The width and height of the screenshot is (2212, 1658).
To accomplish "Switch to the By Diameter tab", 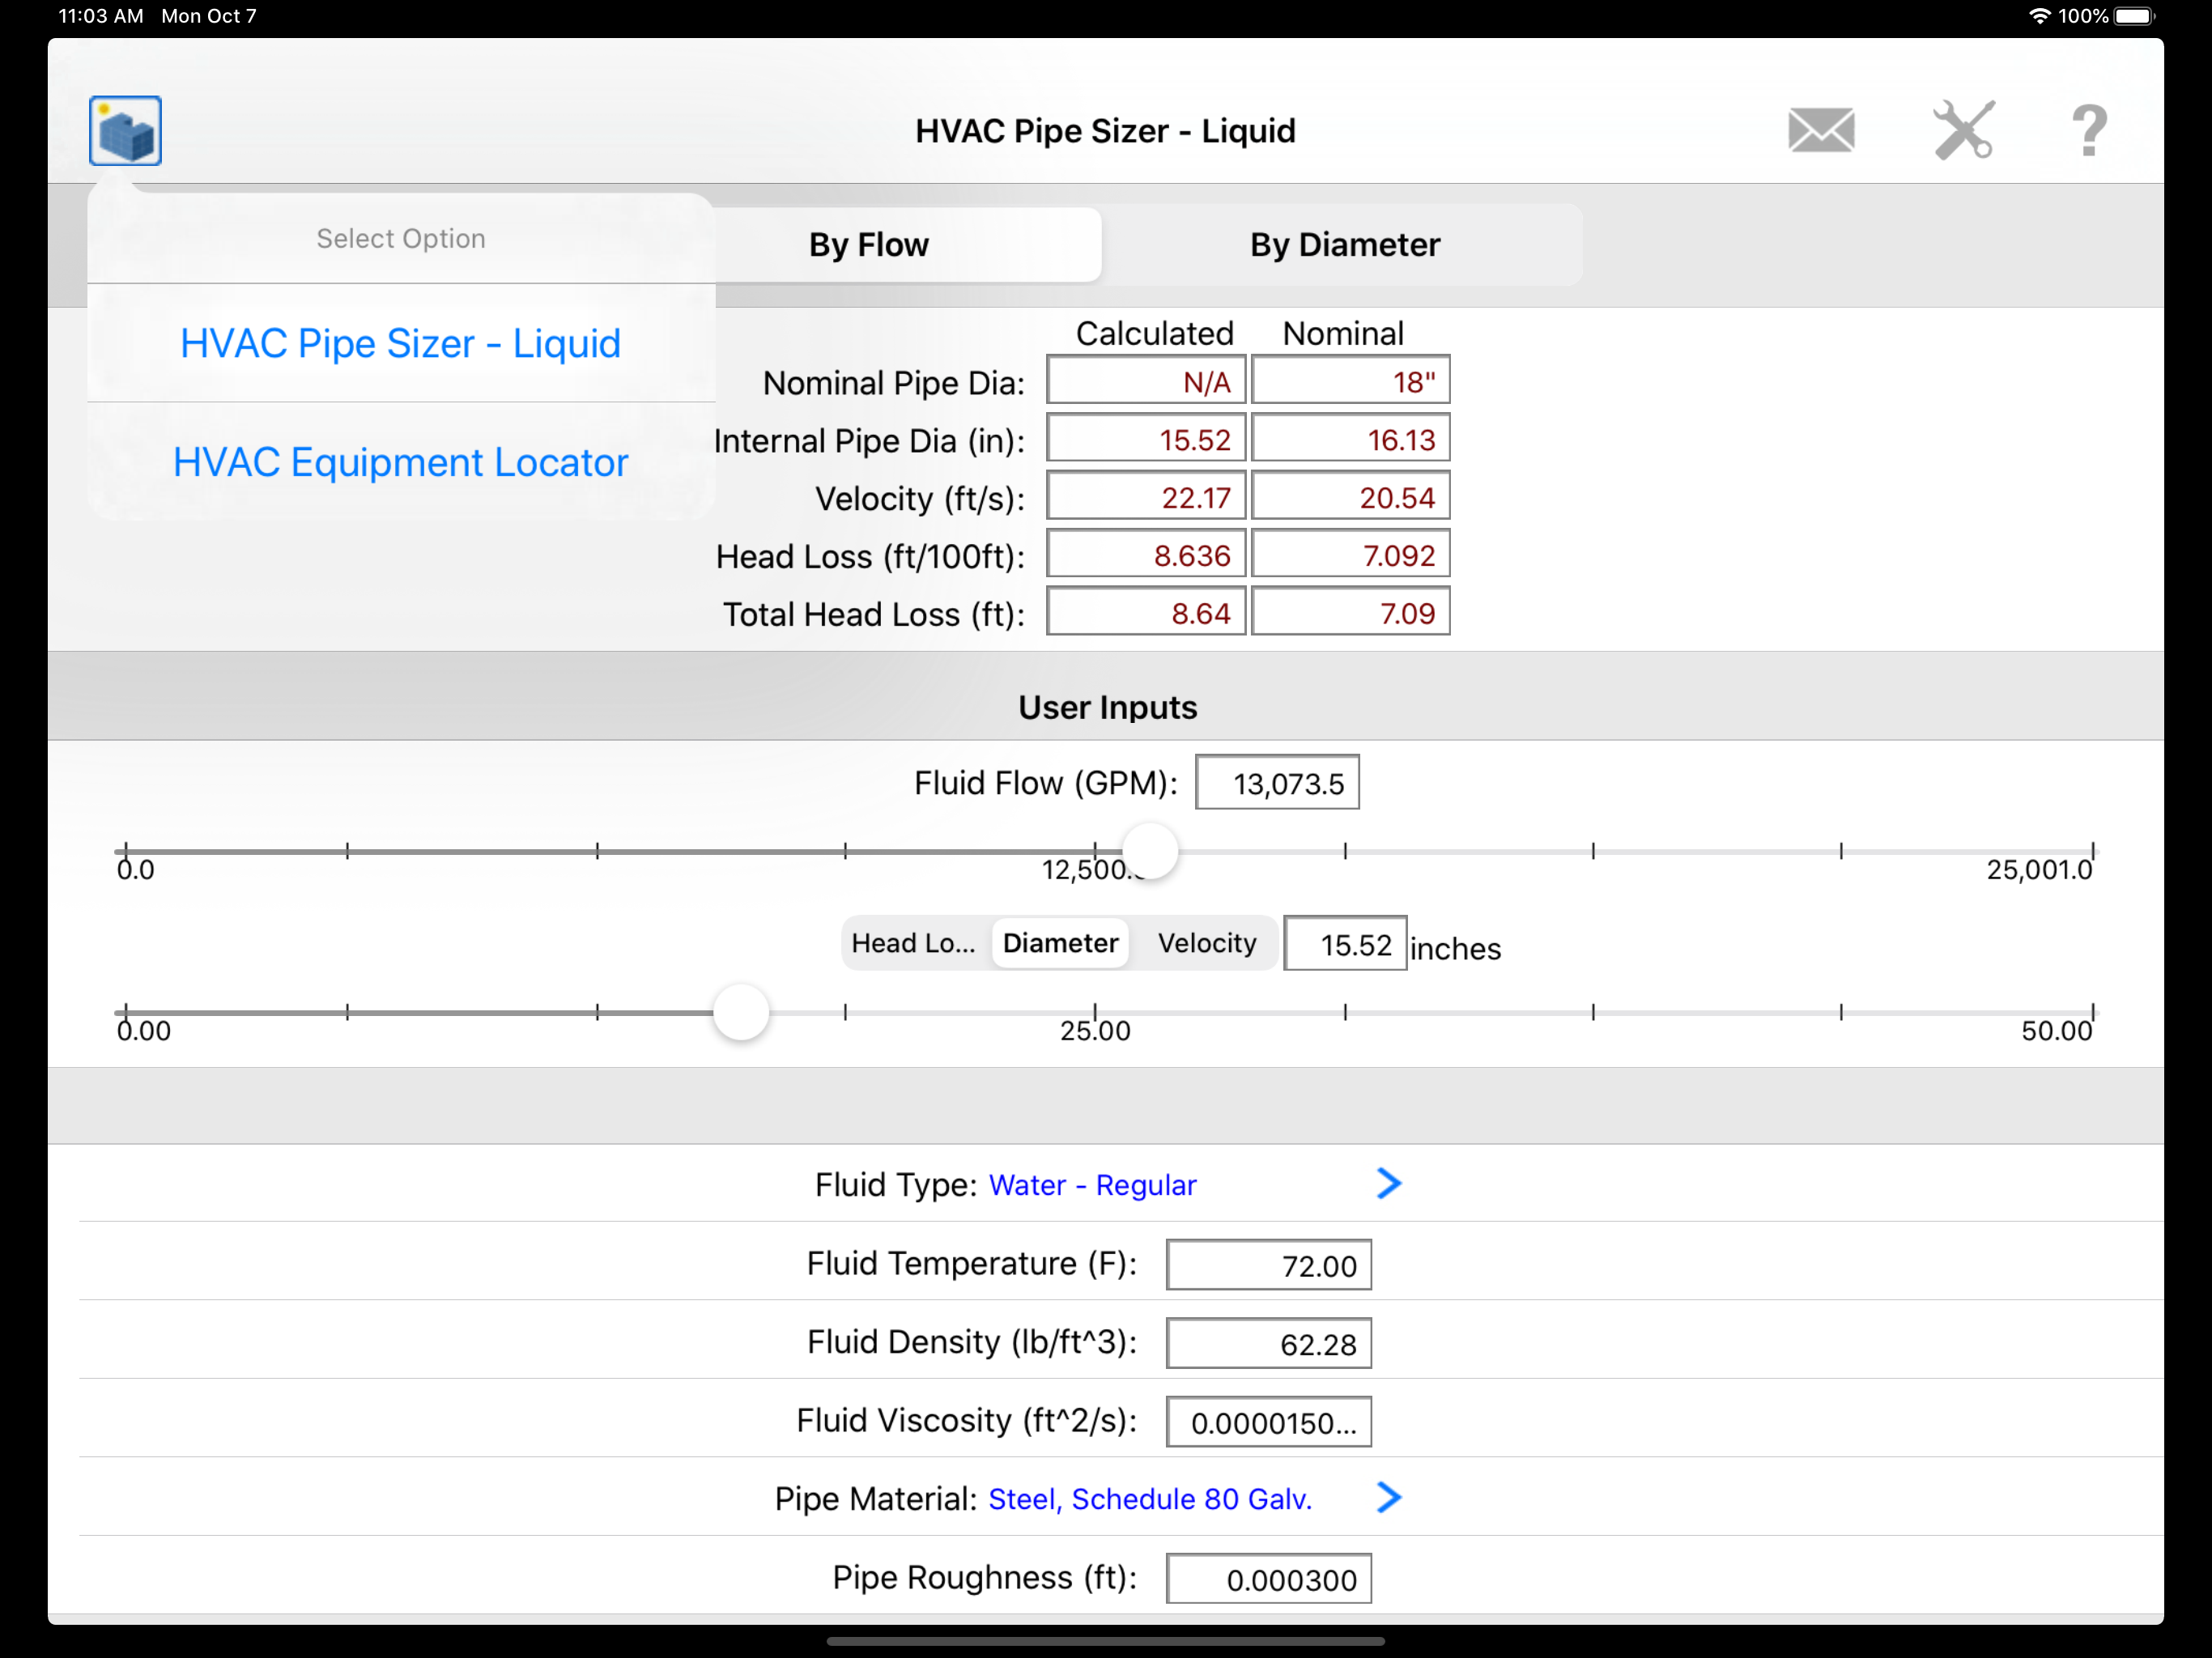I will point(1344,245).
